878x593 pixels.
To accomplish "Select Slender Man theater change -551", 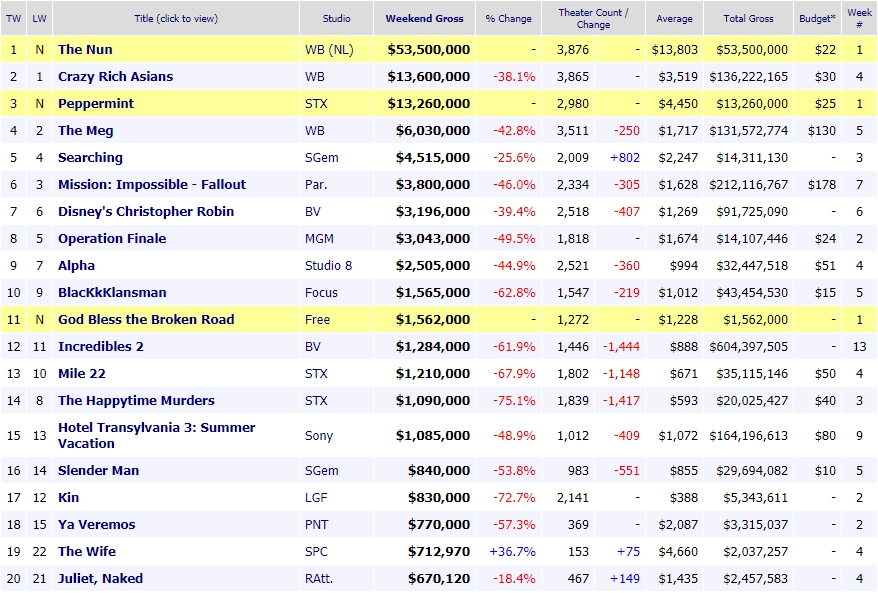I will coord(627,470).
